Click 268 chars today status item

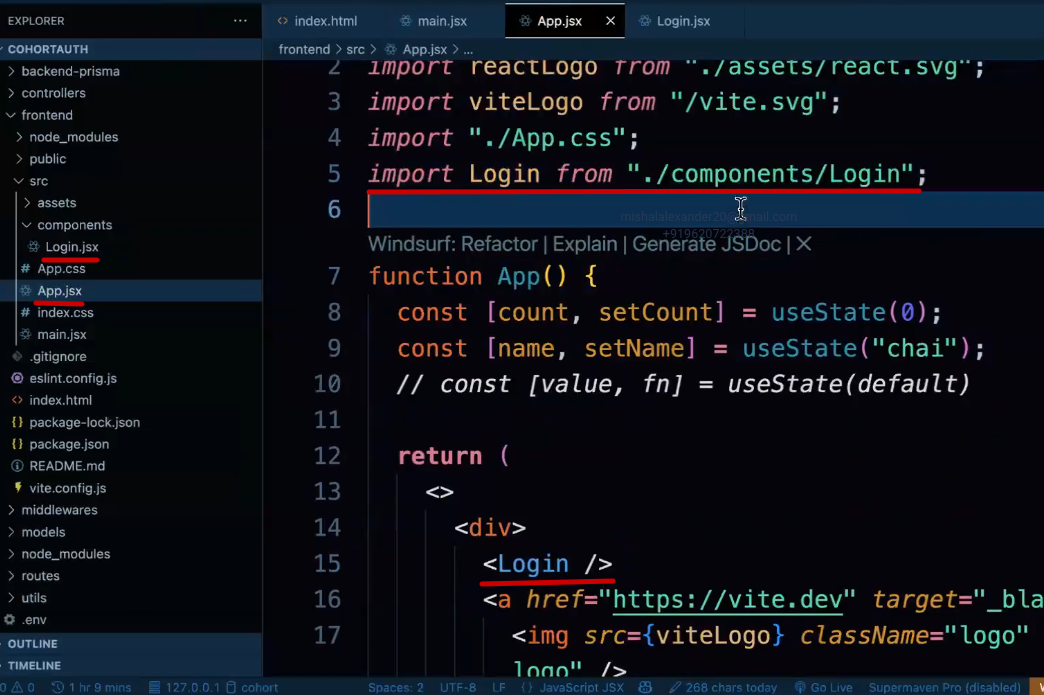tap(723, 687)
